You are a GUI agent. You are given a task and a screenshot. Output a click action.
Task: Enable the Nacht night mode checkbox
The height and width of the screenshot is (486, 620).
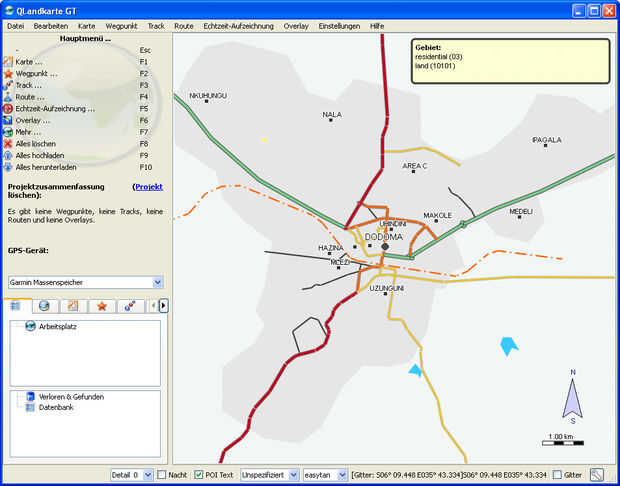[x=162, y=475]
